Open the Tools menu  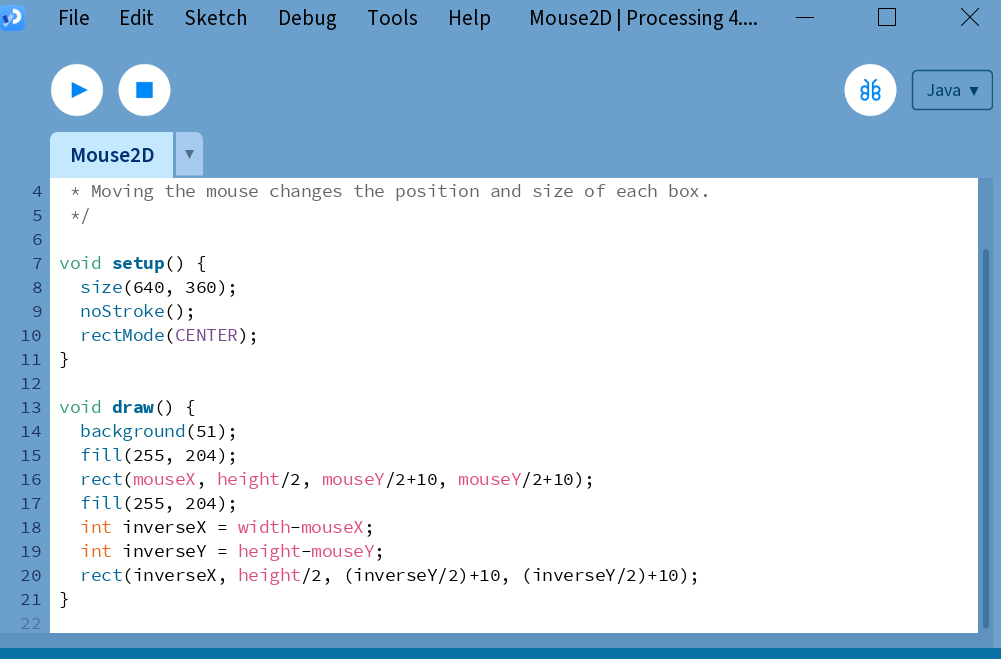(392, 18)
